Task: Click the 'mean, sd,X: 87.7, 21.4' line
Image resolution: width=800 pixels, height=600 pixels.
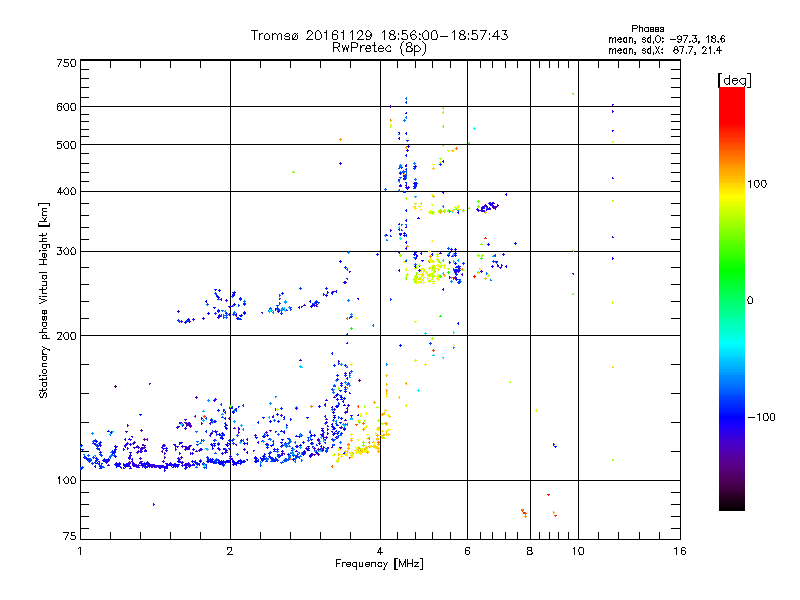Action: (x=665, y=50)
